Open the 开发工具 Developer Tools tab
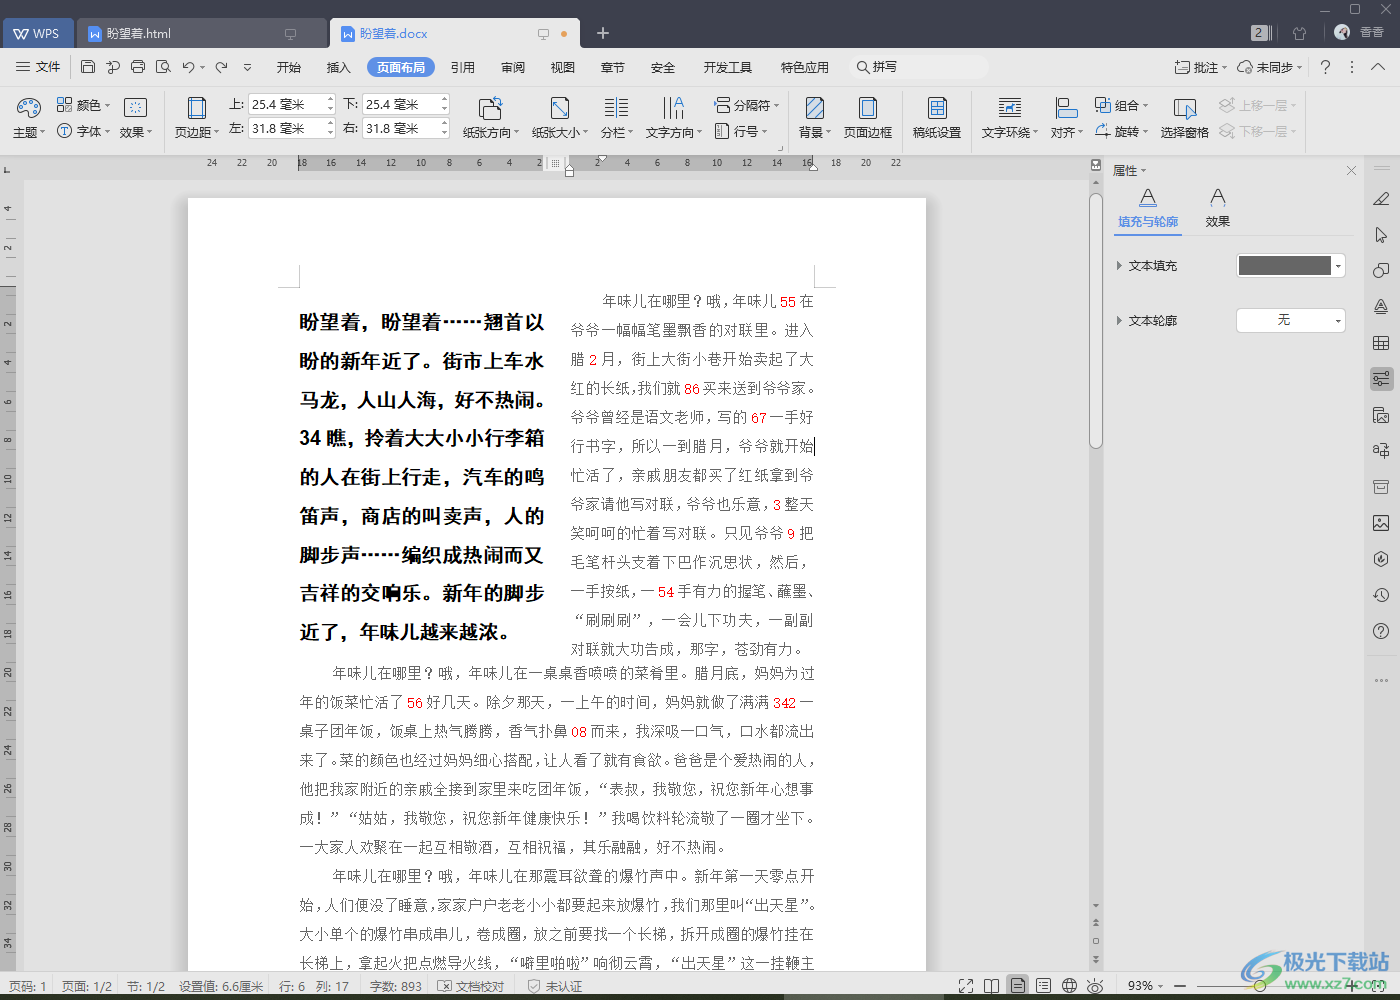1400x1000 pixels. tap(728, 67)
